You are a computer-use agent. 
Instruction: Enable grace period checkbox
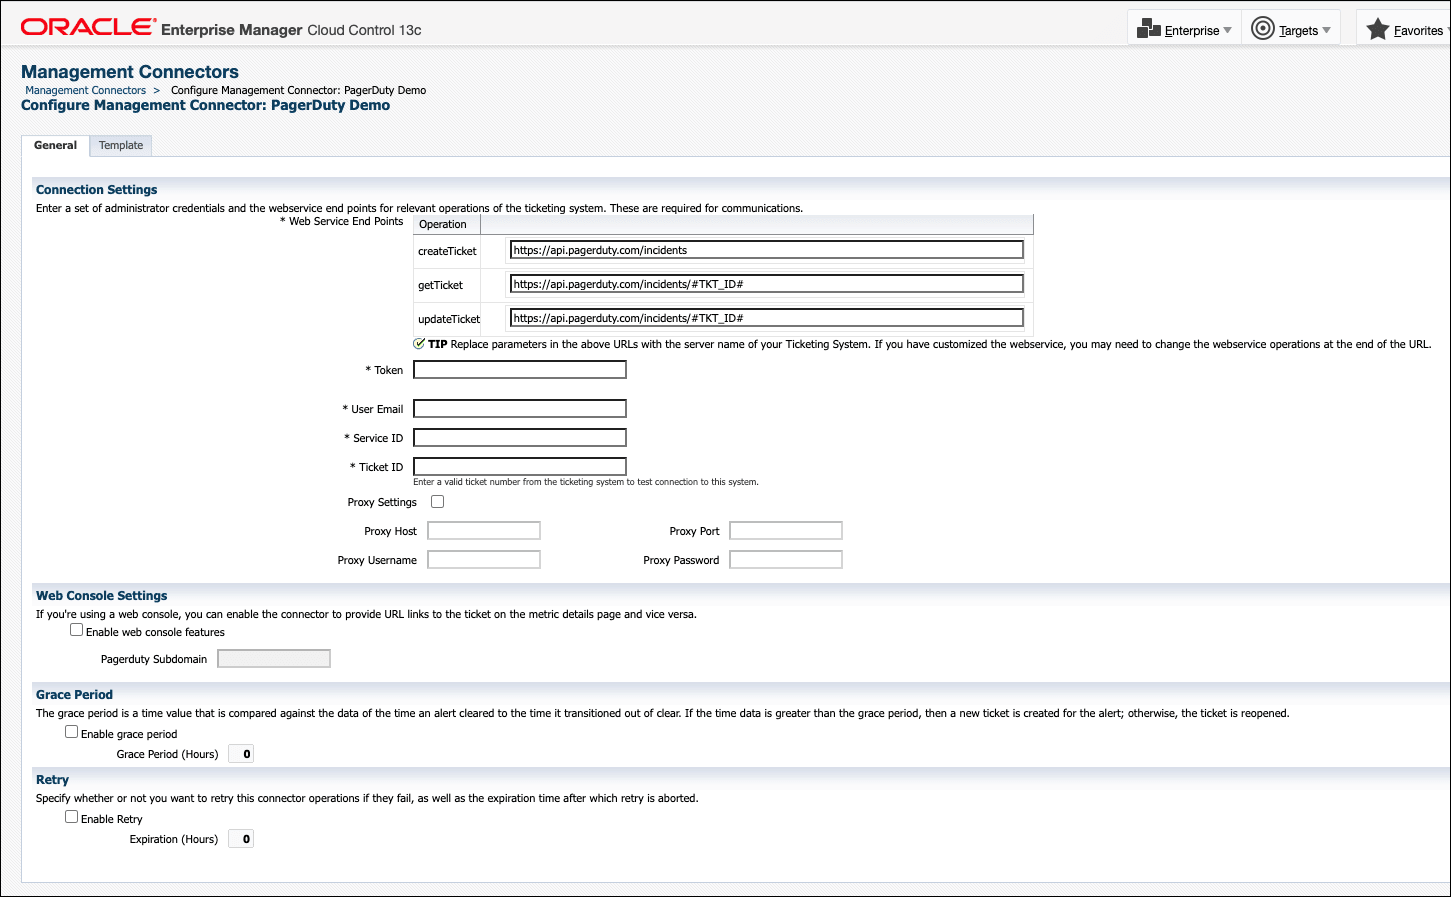(x=71, y=731)
